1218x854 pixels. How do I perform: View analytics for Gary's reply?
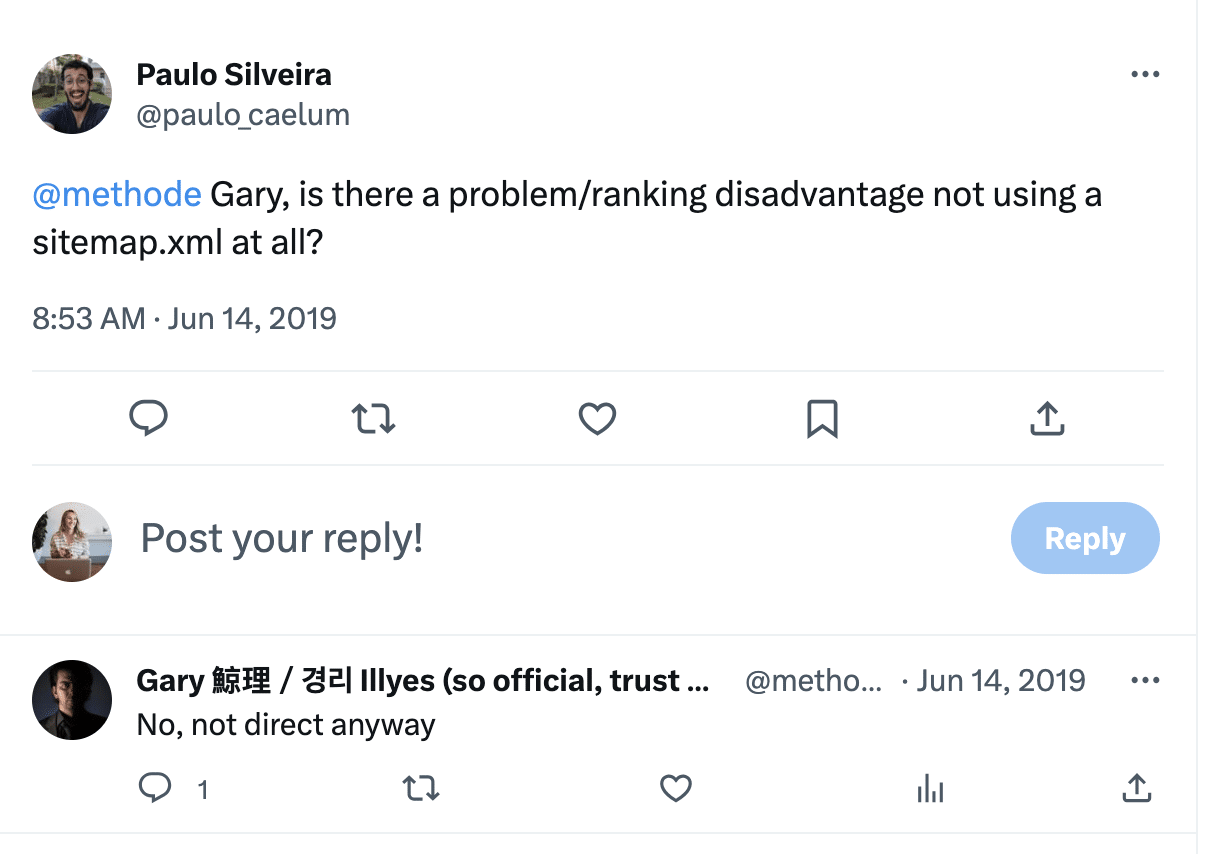click(x=930, y=790)
